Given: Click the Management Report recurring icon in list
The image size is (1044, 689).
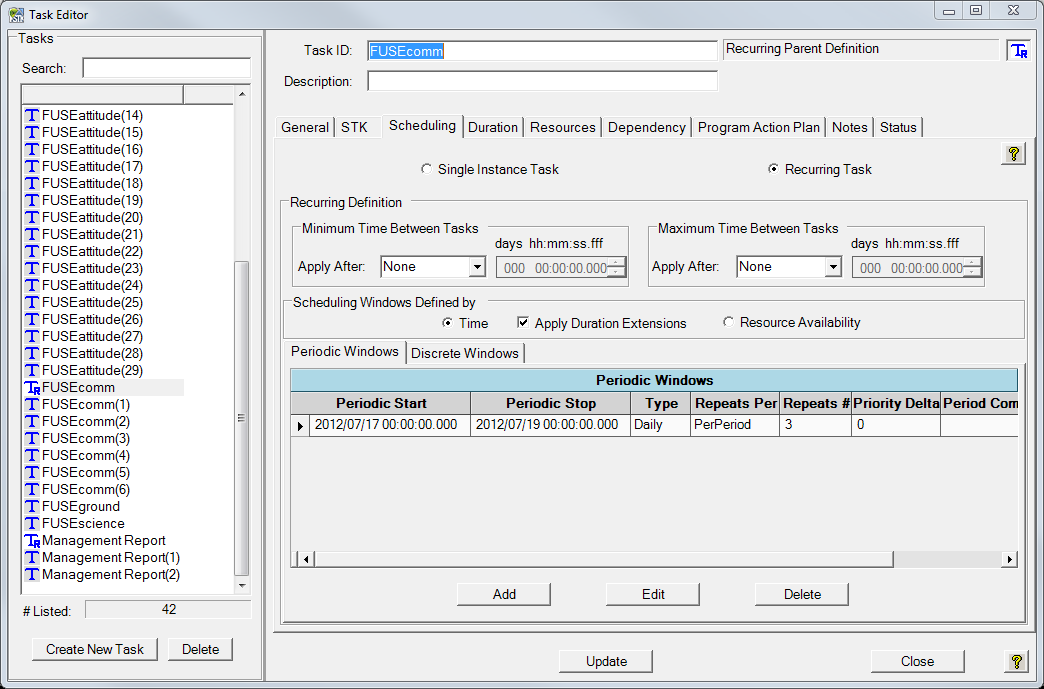Looking at the screenshot, I should [32, 541].
